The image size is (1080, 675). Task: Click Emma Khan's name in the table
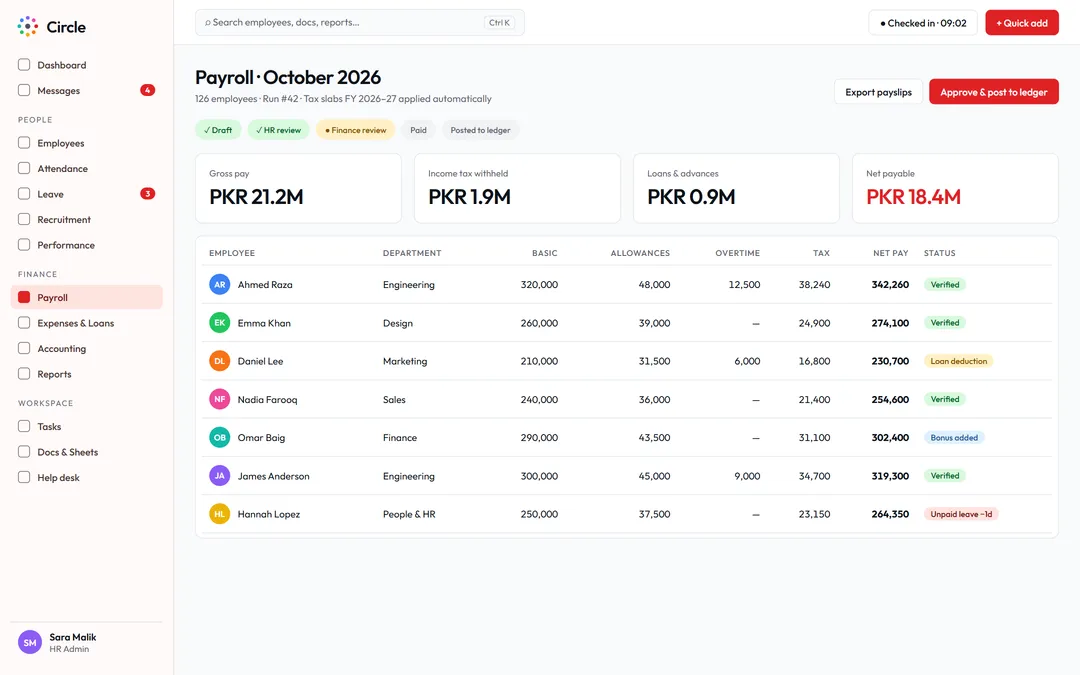click(264, 323)
